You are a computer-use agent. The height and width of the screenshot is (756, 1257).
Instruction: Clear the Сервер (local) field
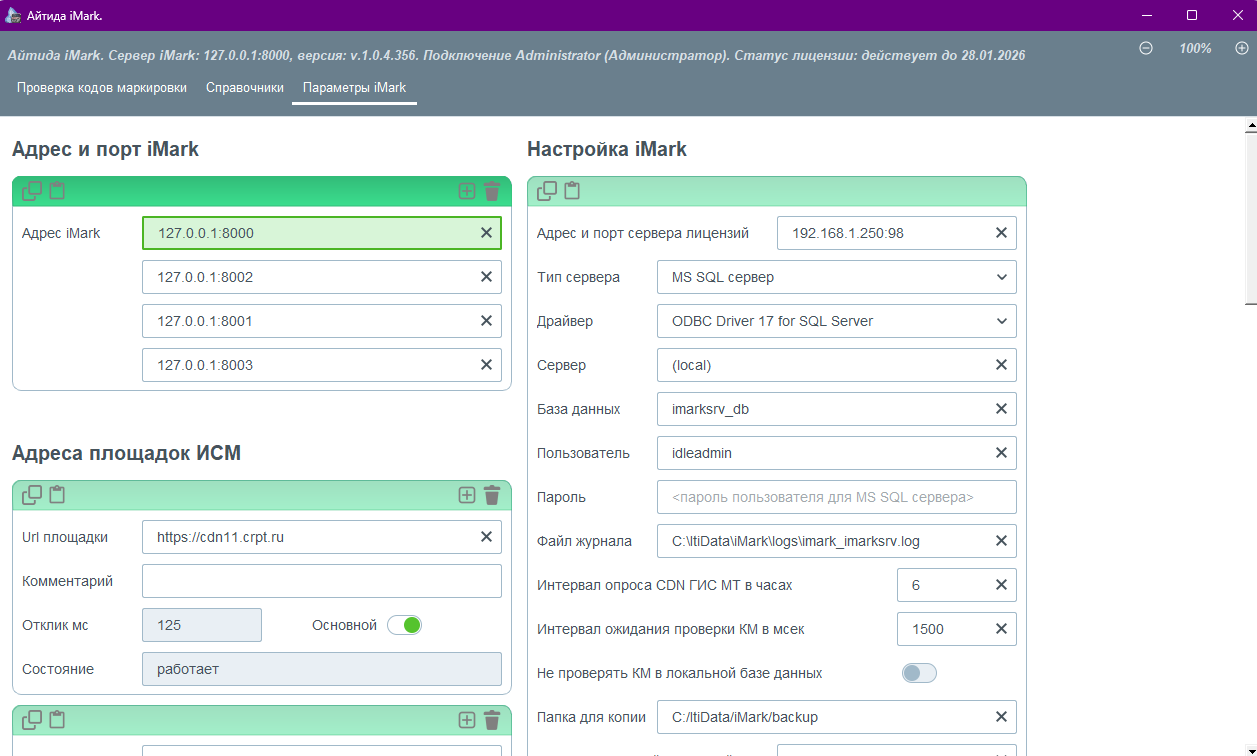coord(1001,365)
